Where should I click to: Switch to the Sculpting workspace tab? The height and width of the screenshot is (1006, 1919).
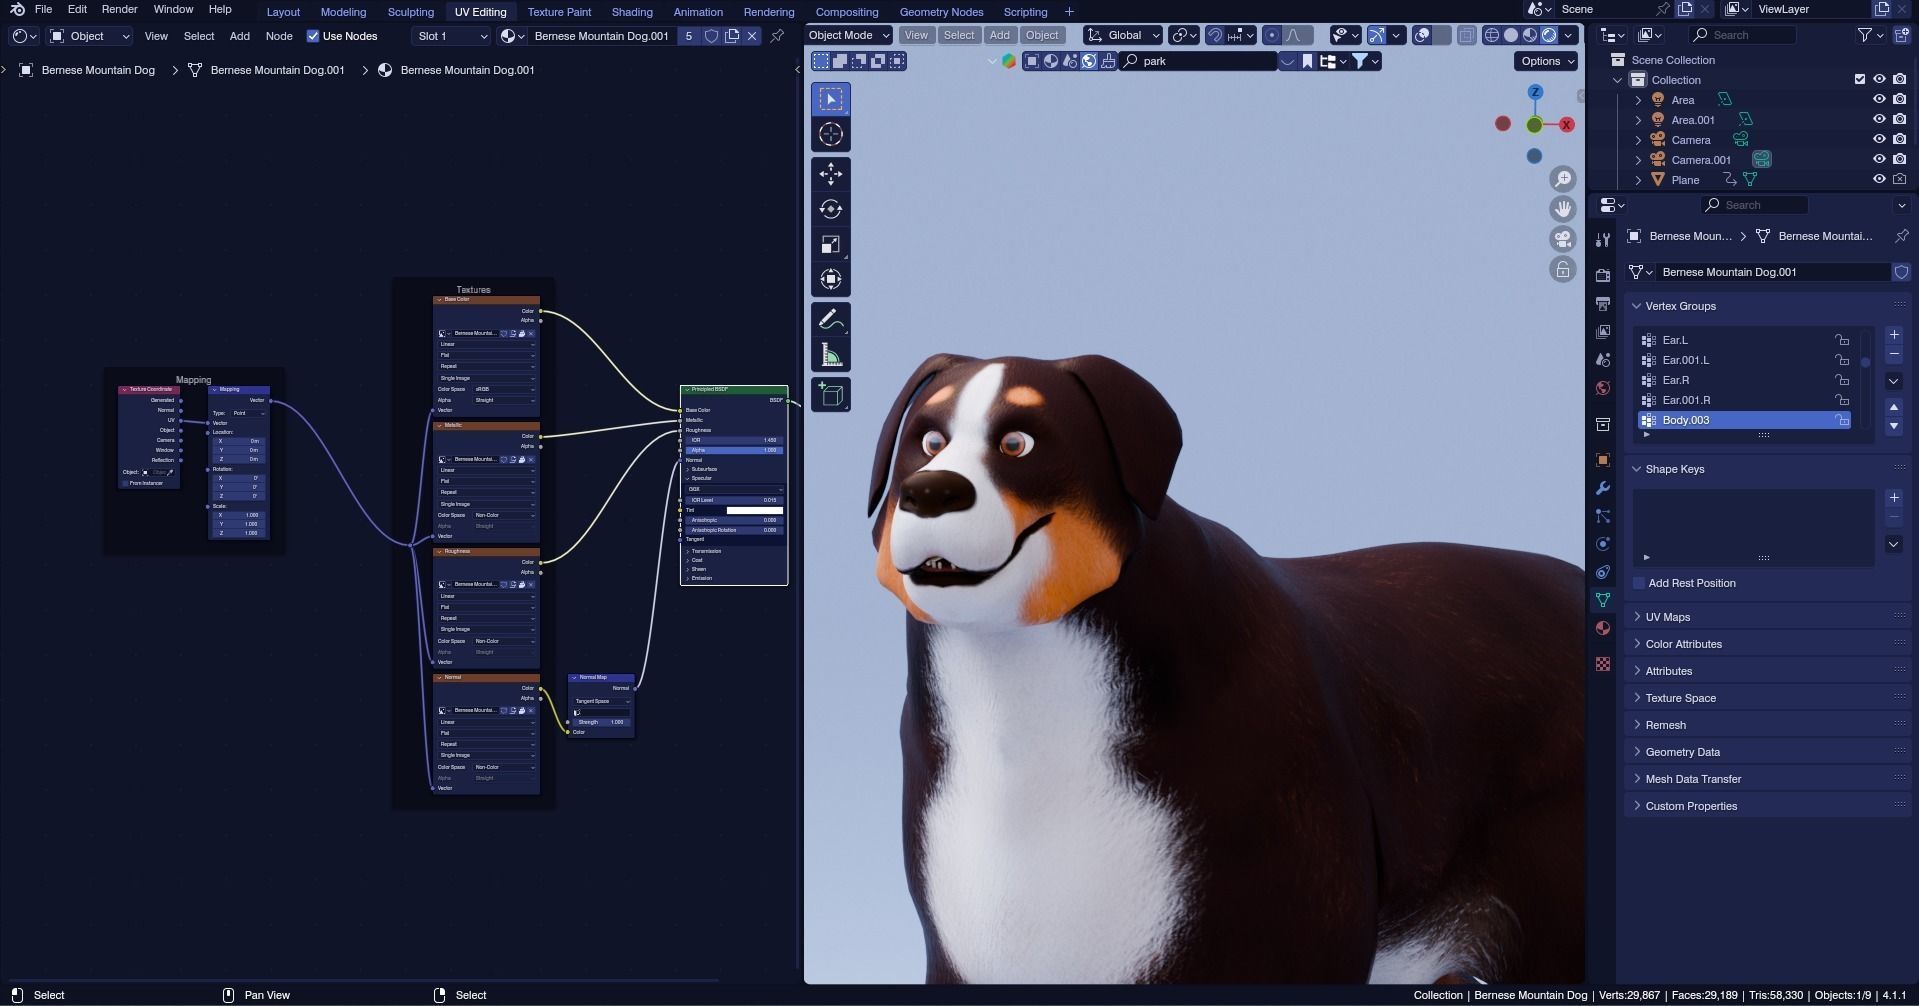point(411,12)
